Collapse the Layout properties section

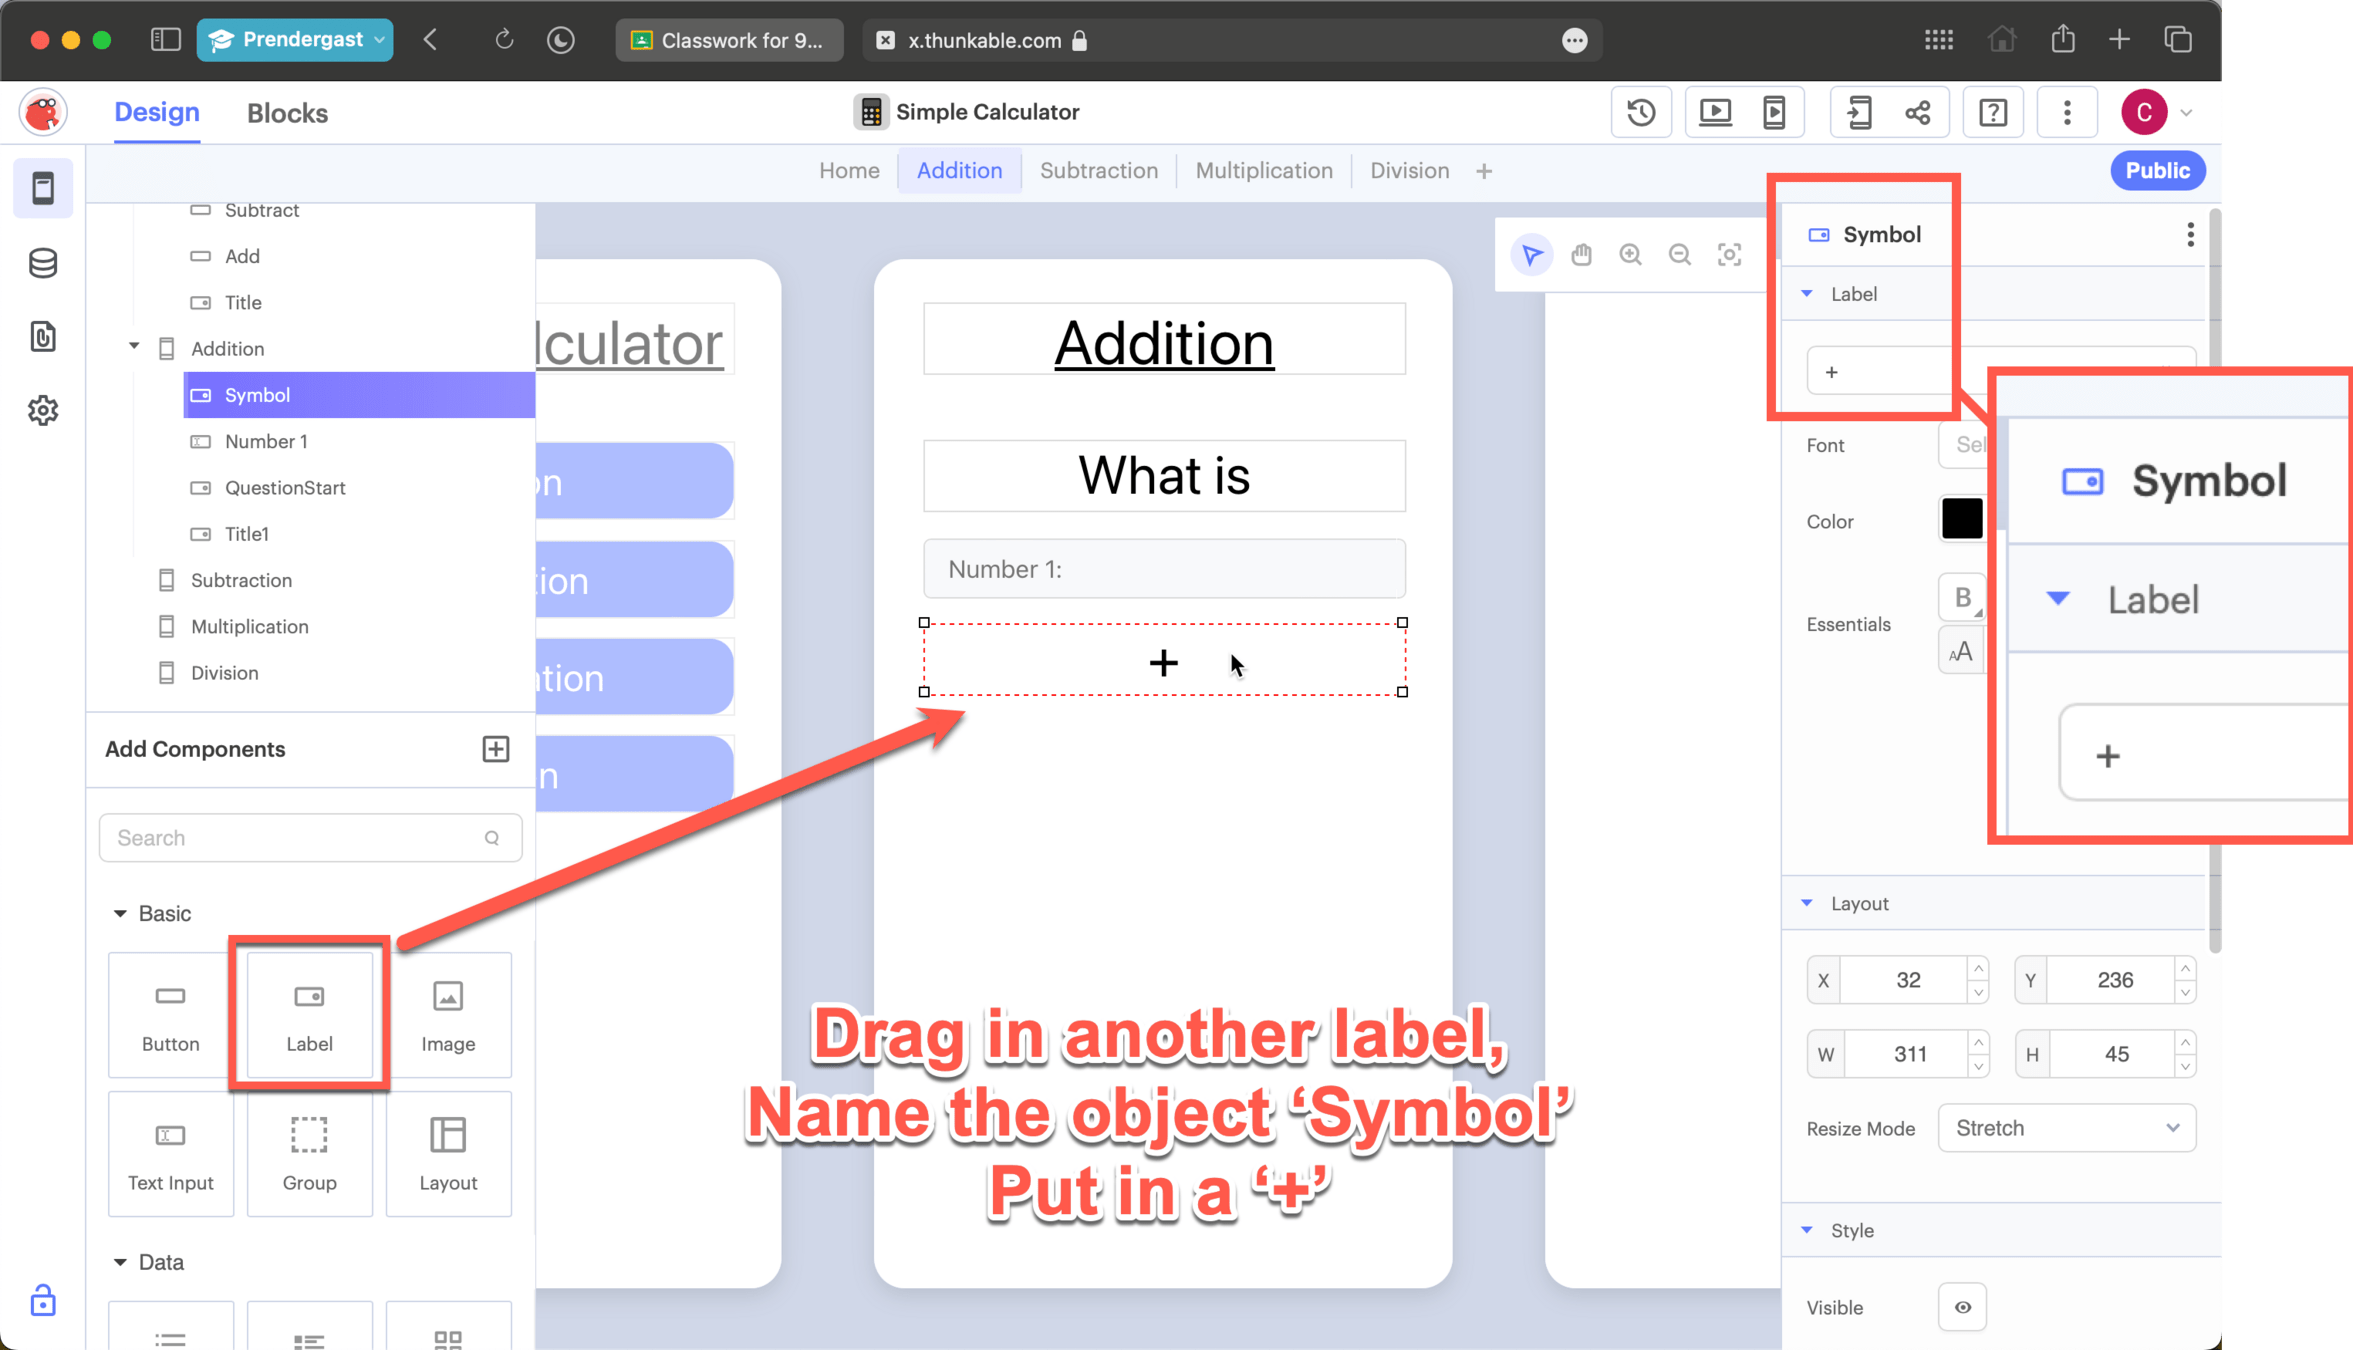click(x=1807, y=903)
